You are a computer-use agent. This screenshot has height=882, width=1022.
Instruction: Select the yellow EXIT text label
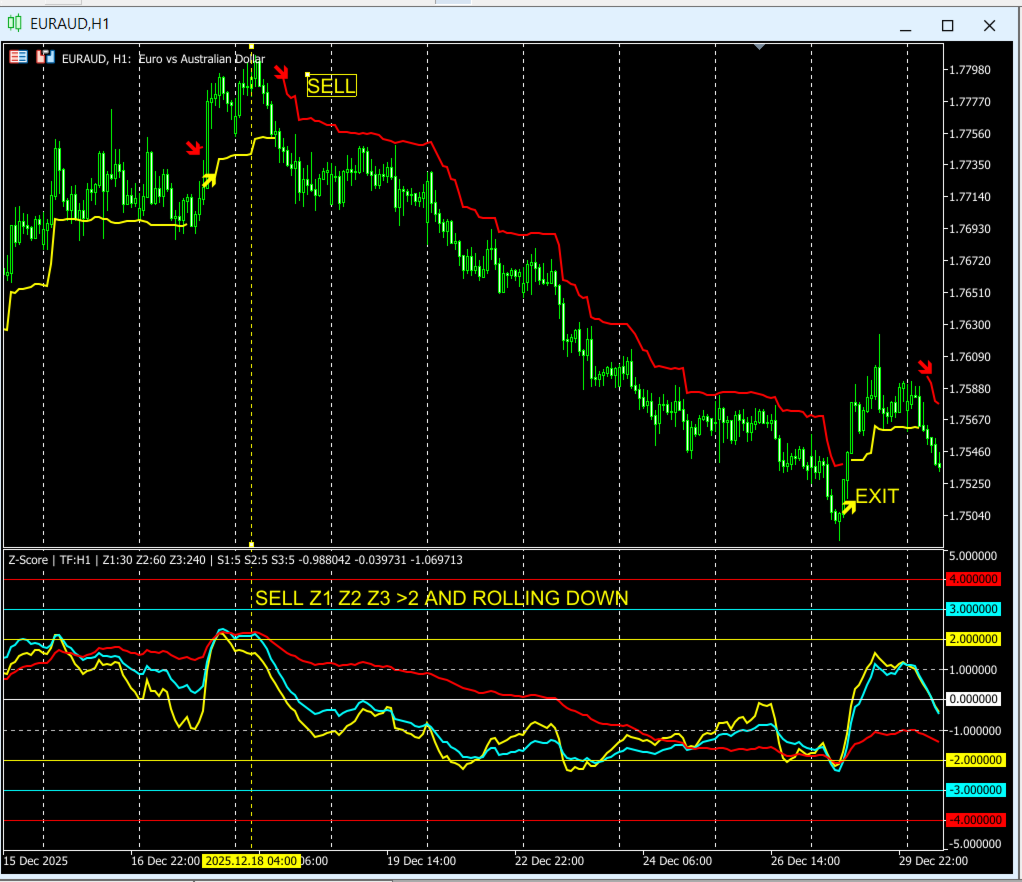click(x=877, y=497)
